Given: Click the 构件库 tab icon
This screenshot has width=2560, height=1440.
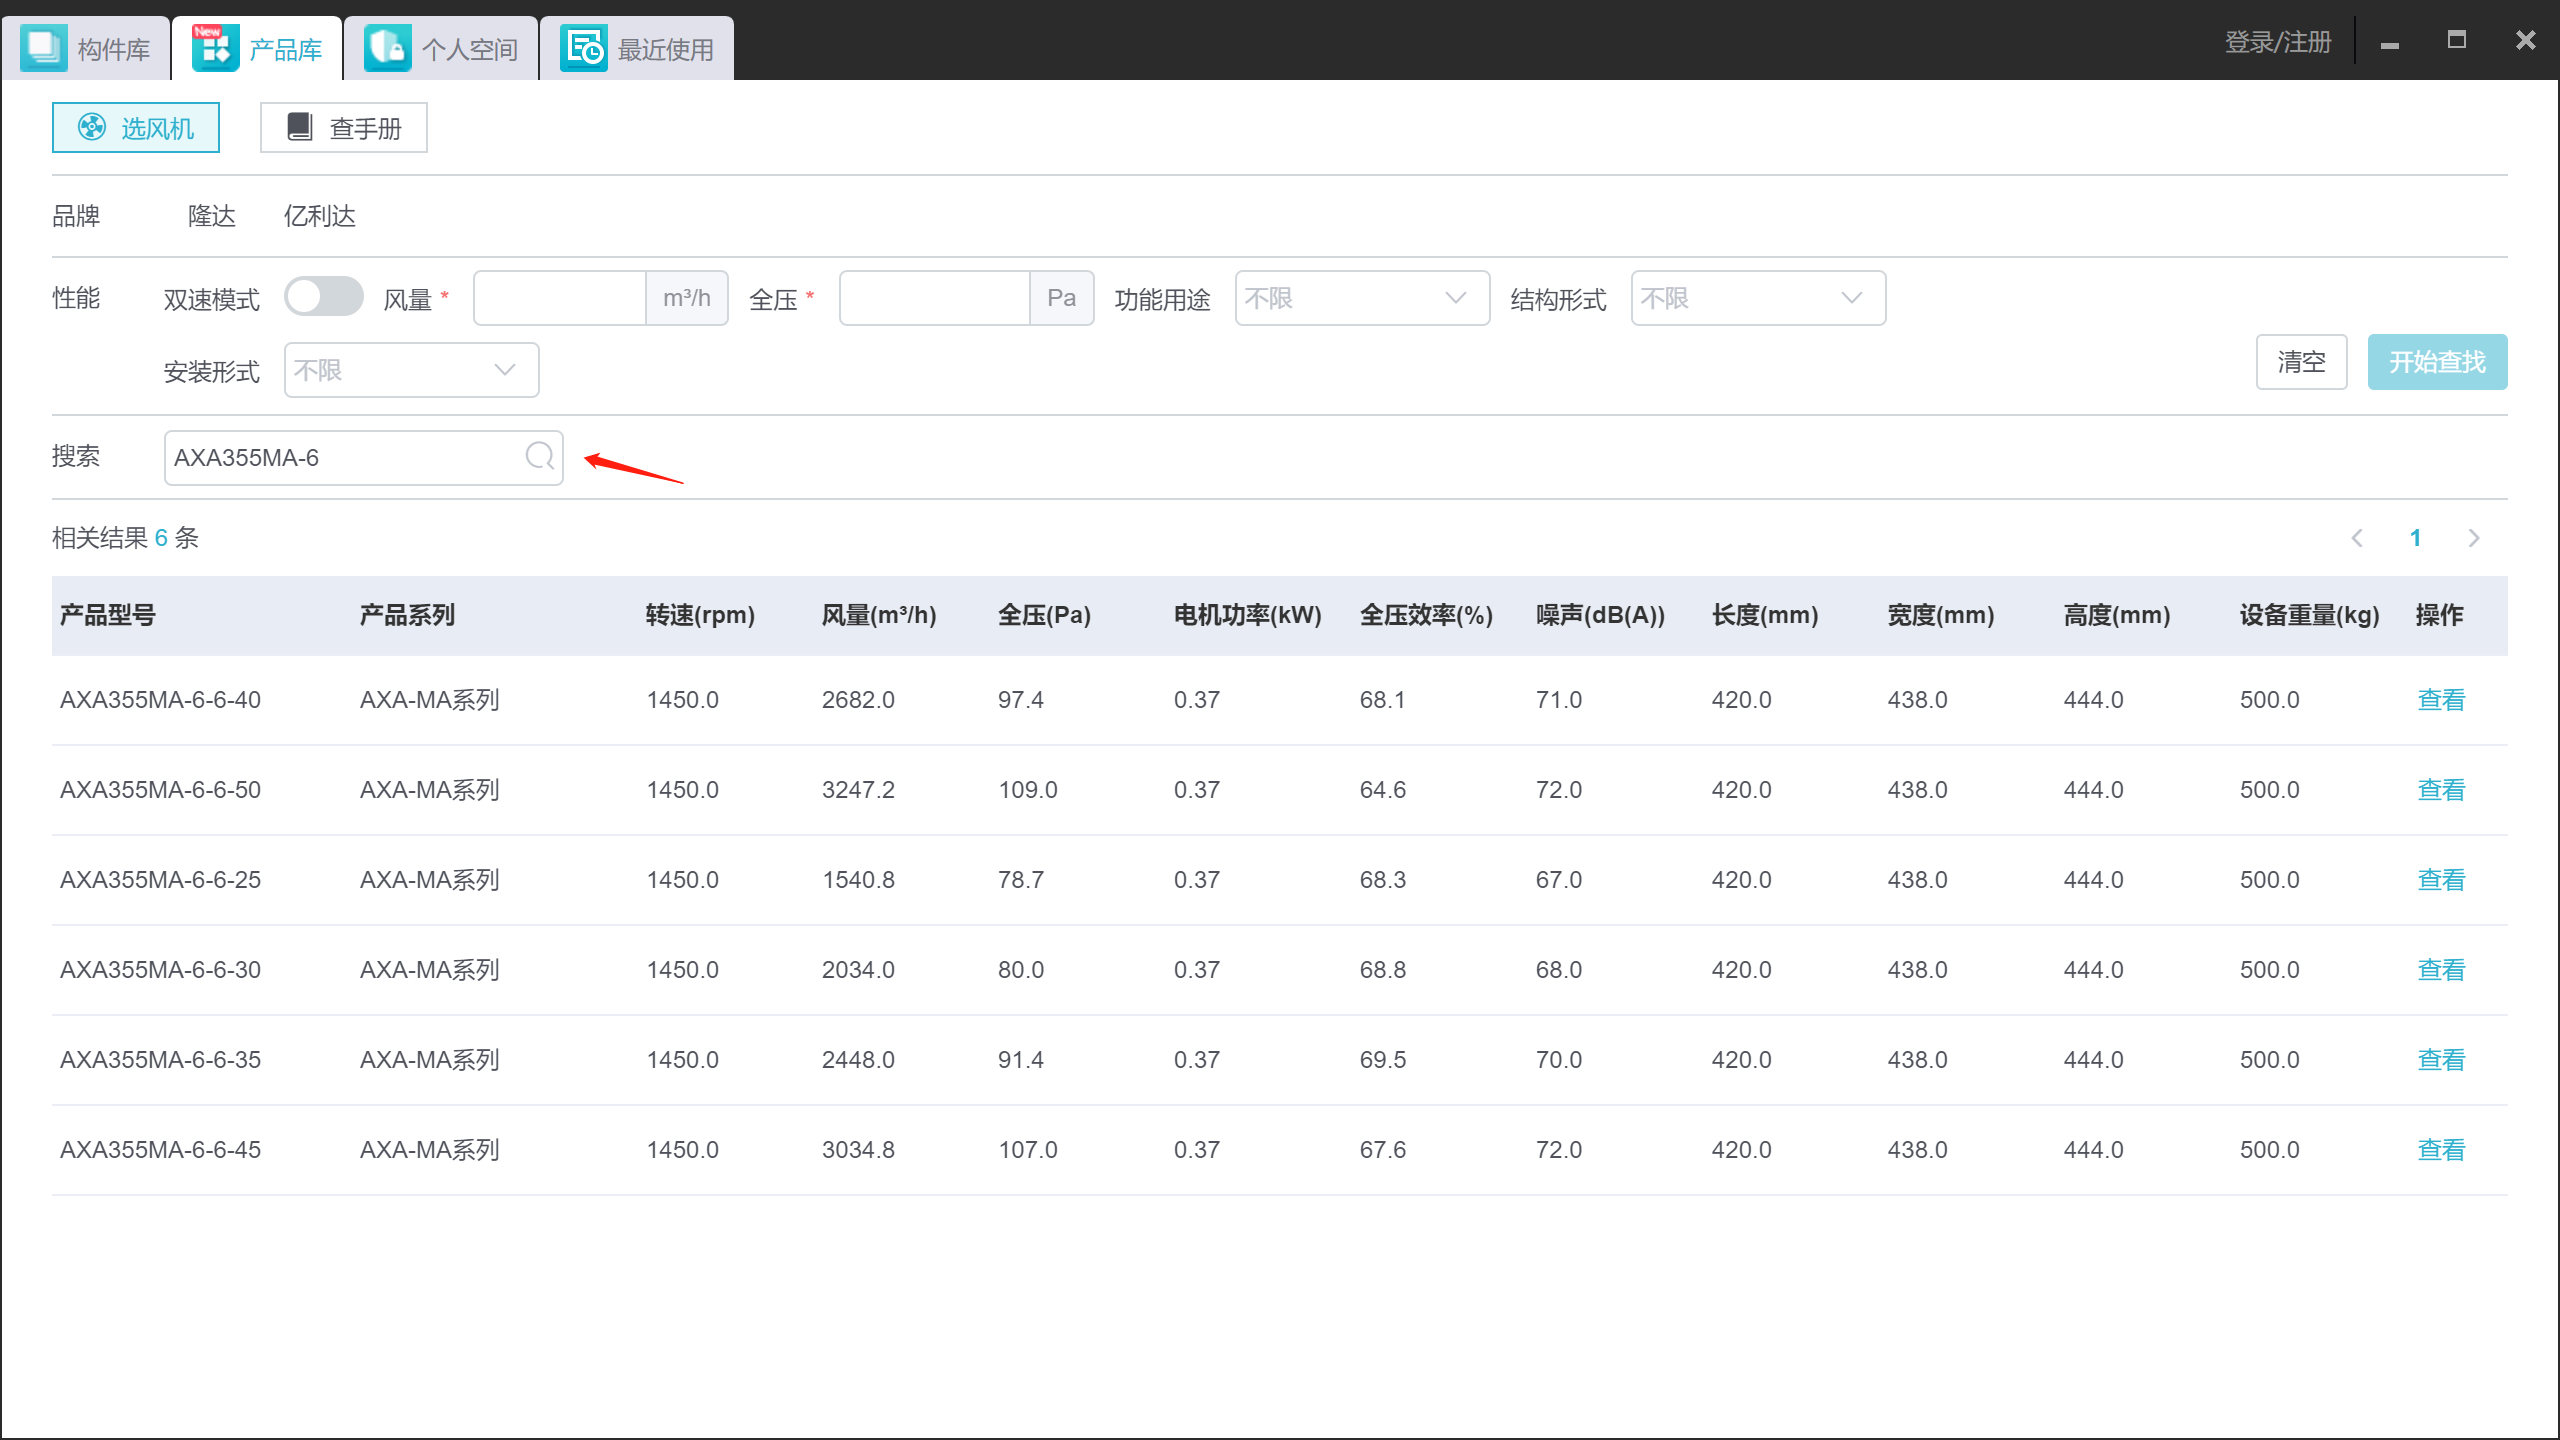Looking at the screenshot, I should point(43,48).
